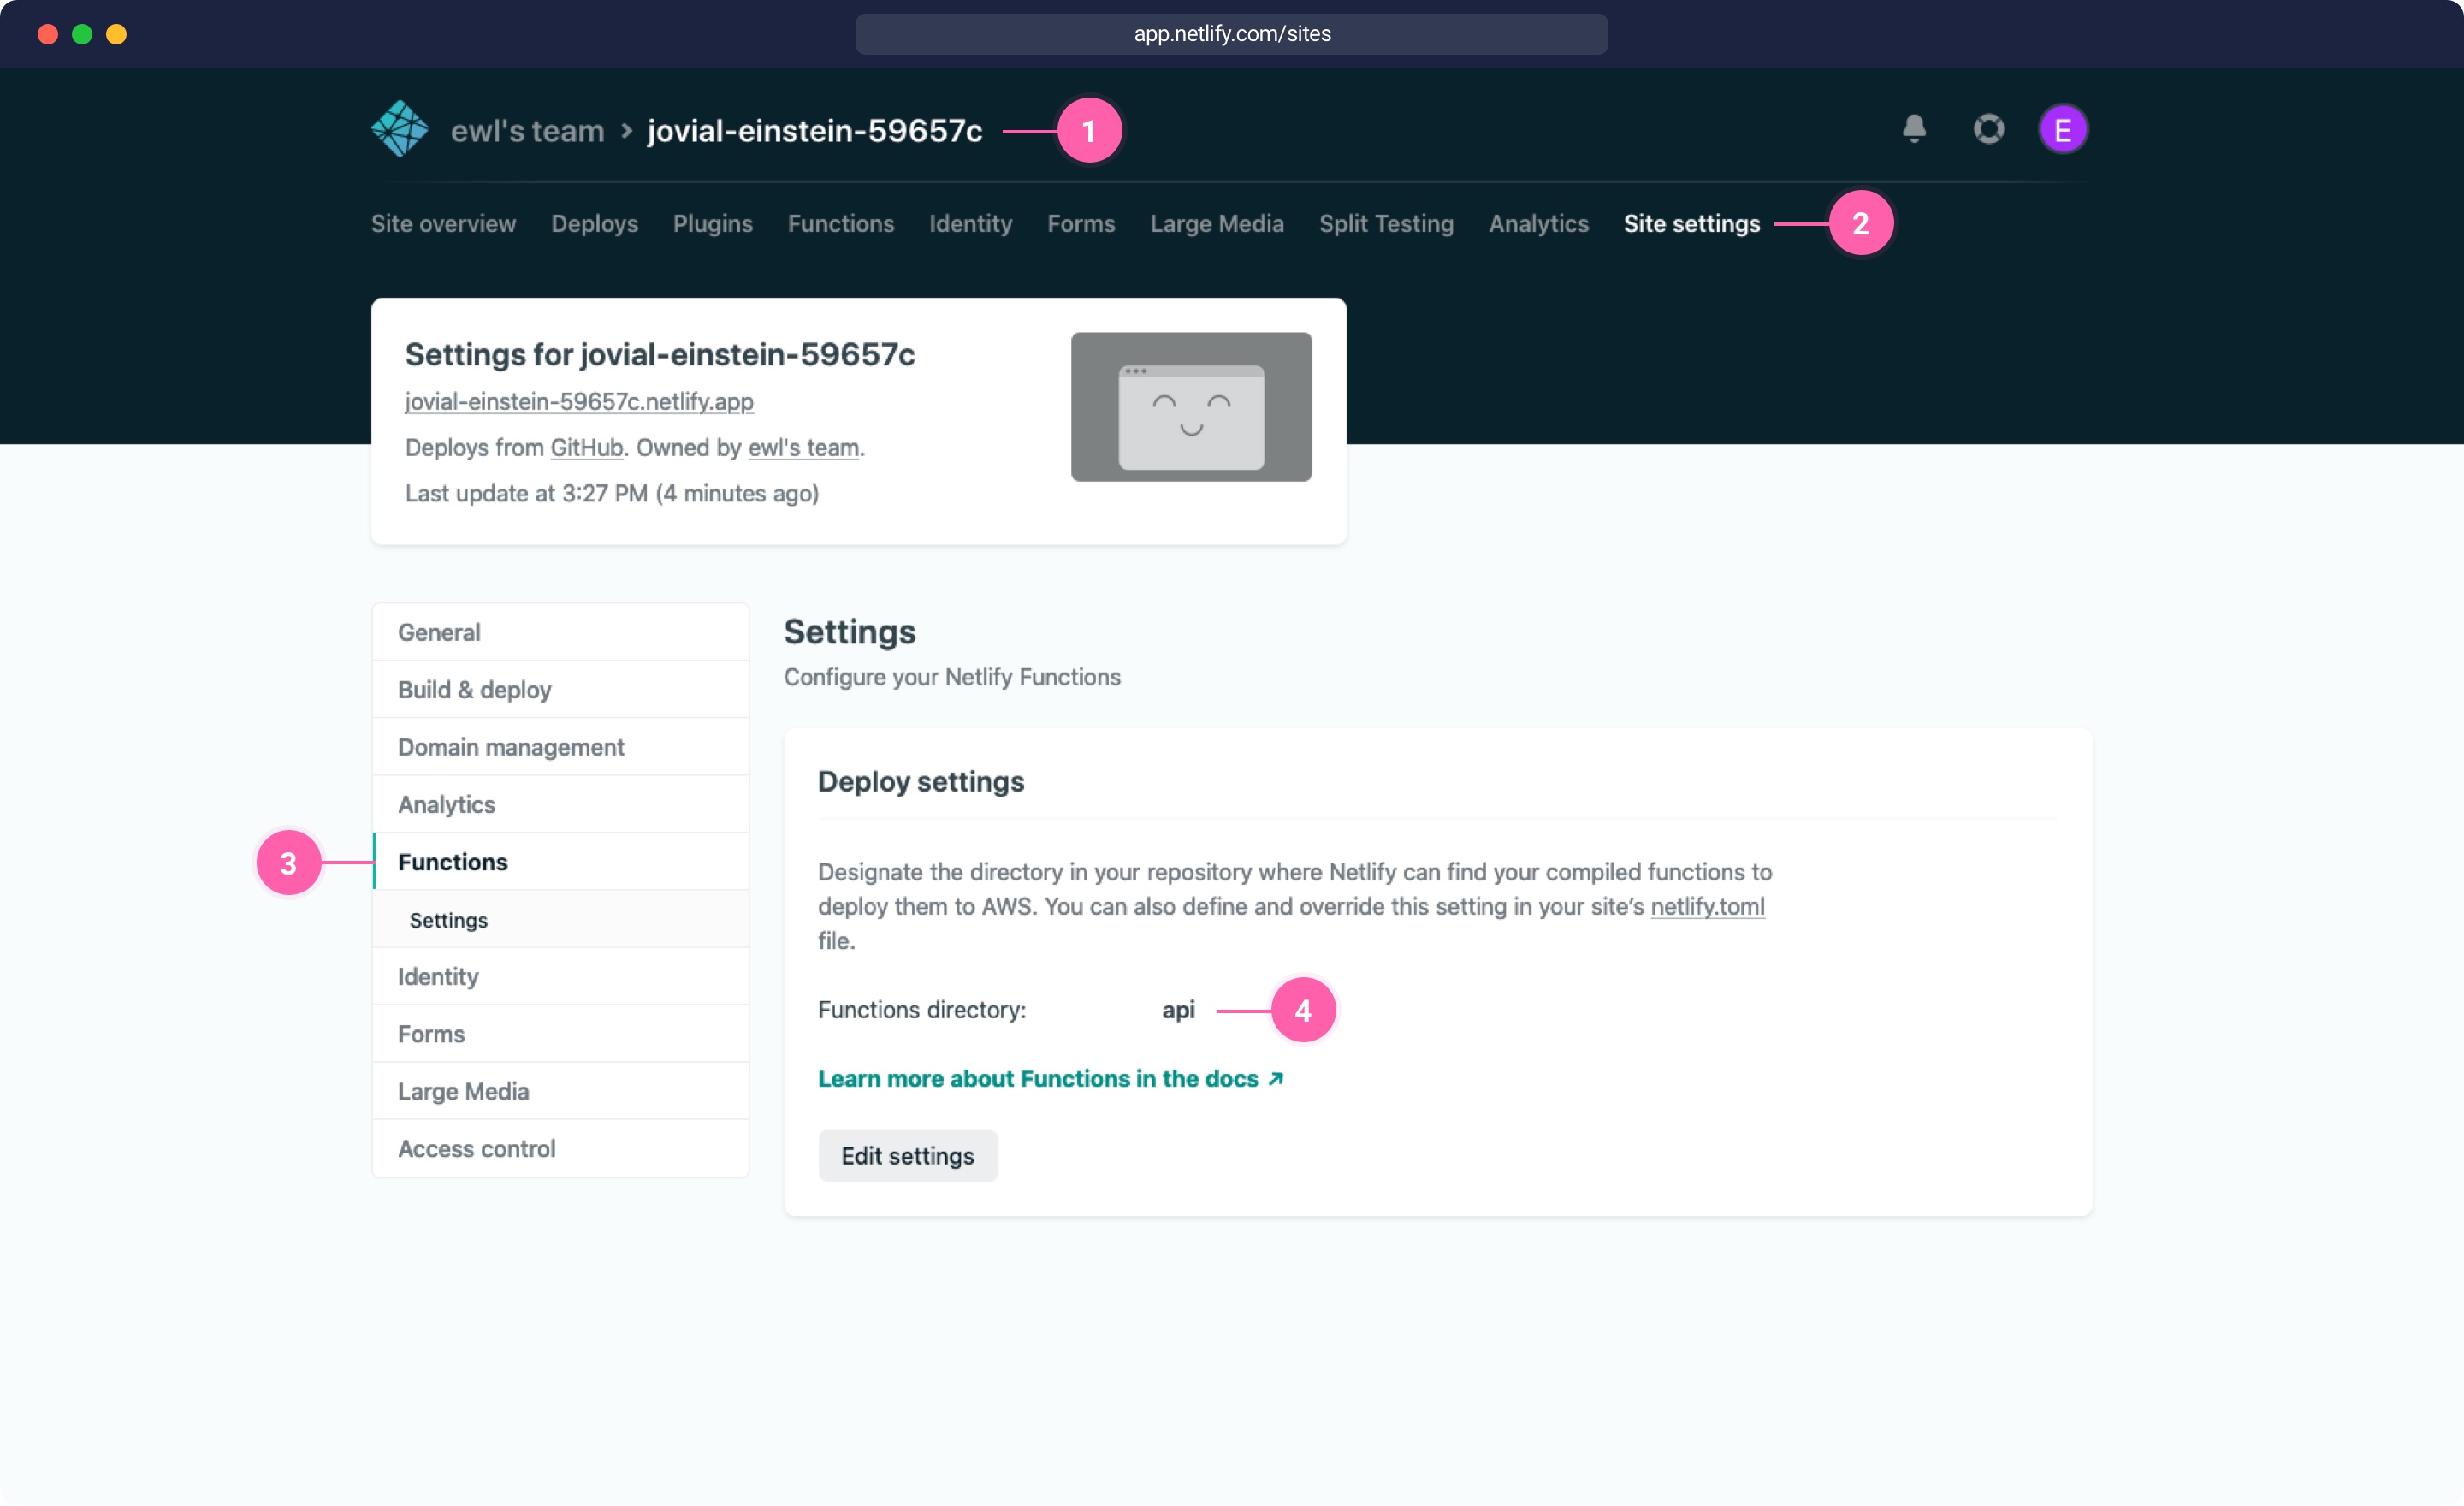
Task: Open the Deploys tab
Action: tap(594, 224)
